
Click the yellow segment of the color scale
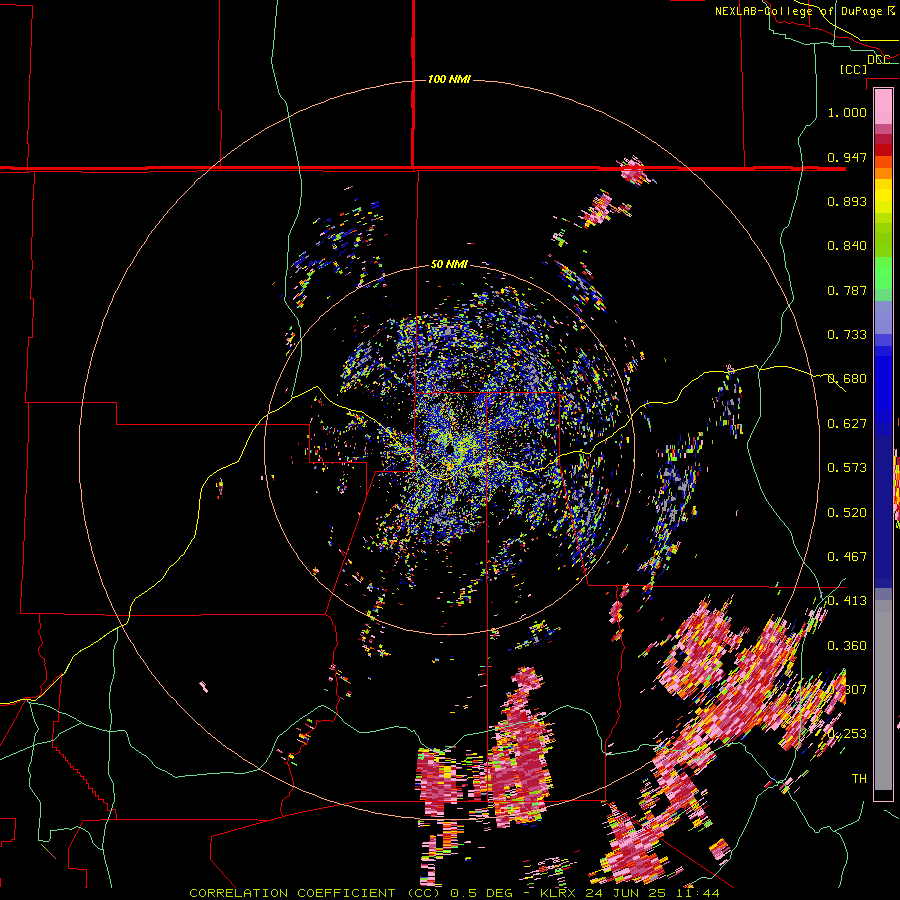point(883,196)
